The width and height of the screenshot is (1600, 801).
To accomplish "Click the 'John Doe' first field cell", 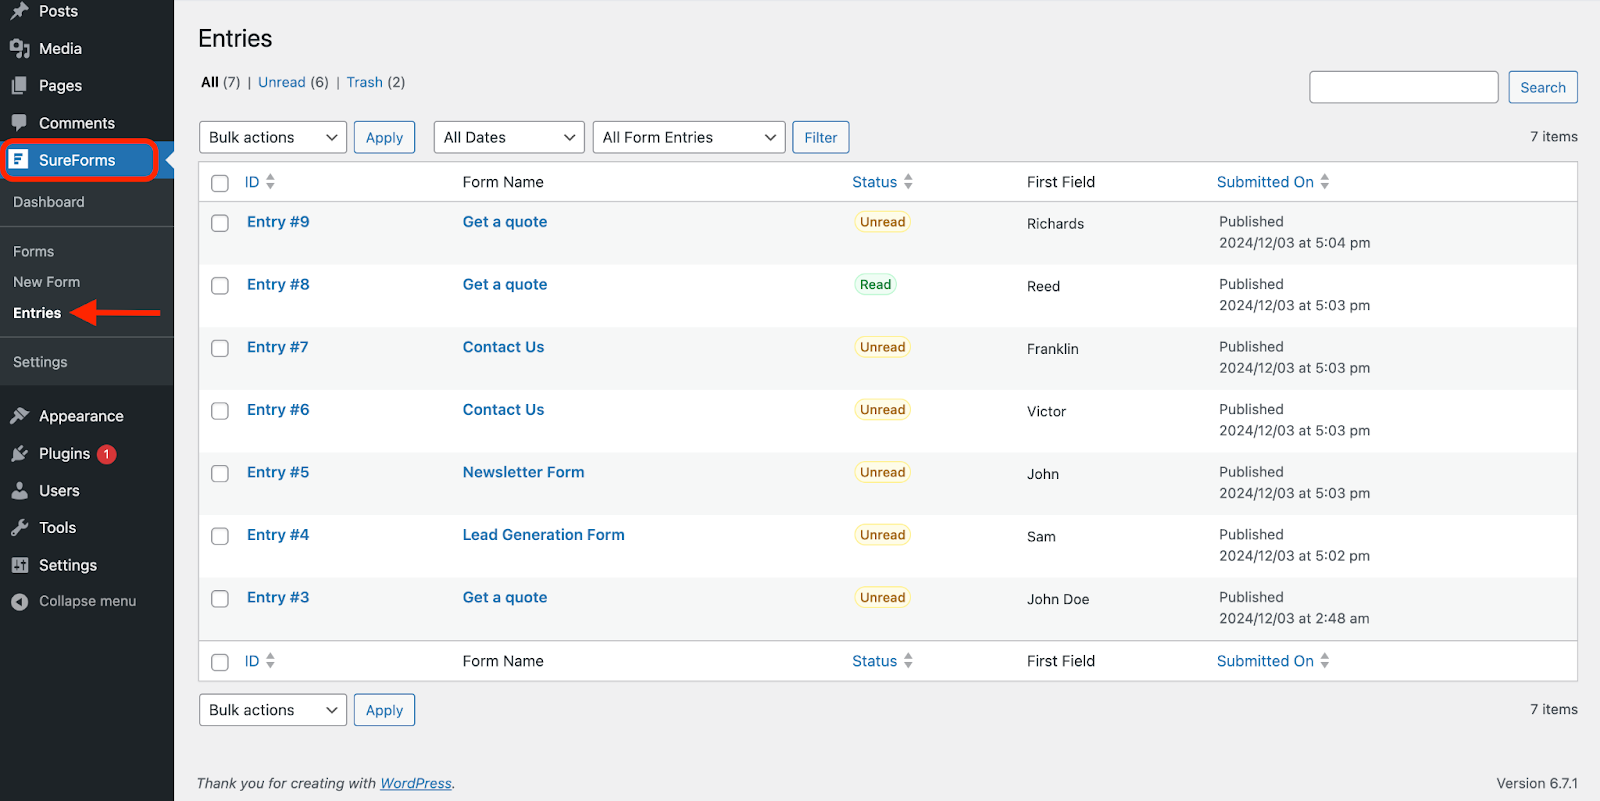I will pos(1058,599).
